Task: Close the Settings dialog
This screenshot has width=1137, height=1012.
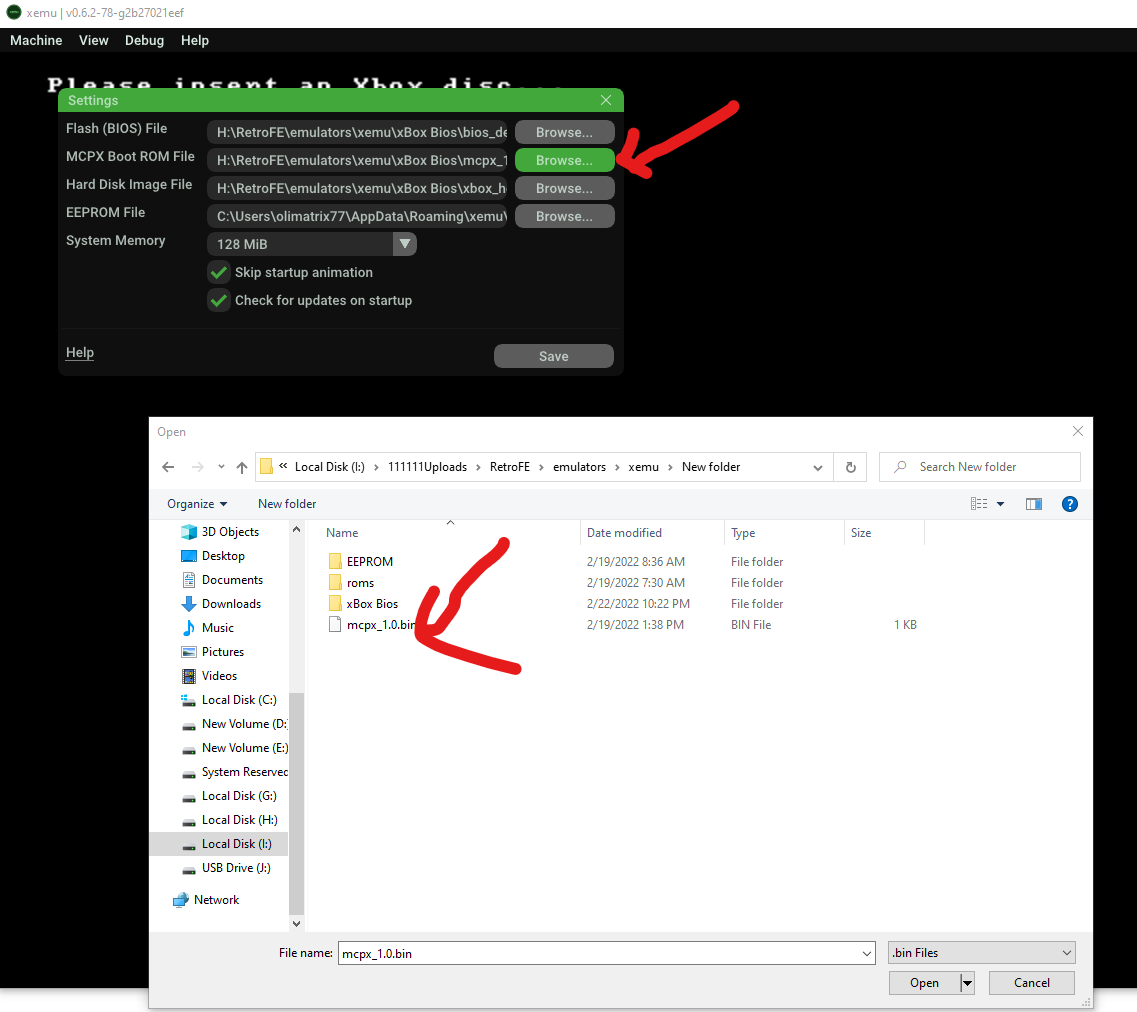Action: (606, 100)
